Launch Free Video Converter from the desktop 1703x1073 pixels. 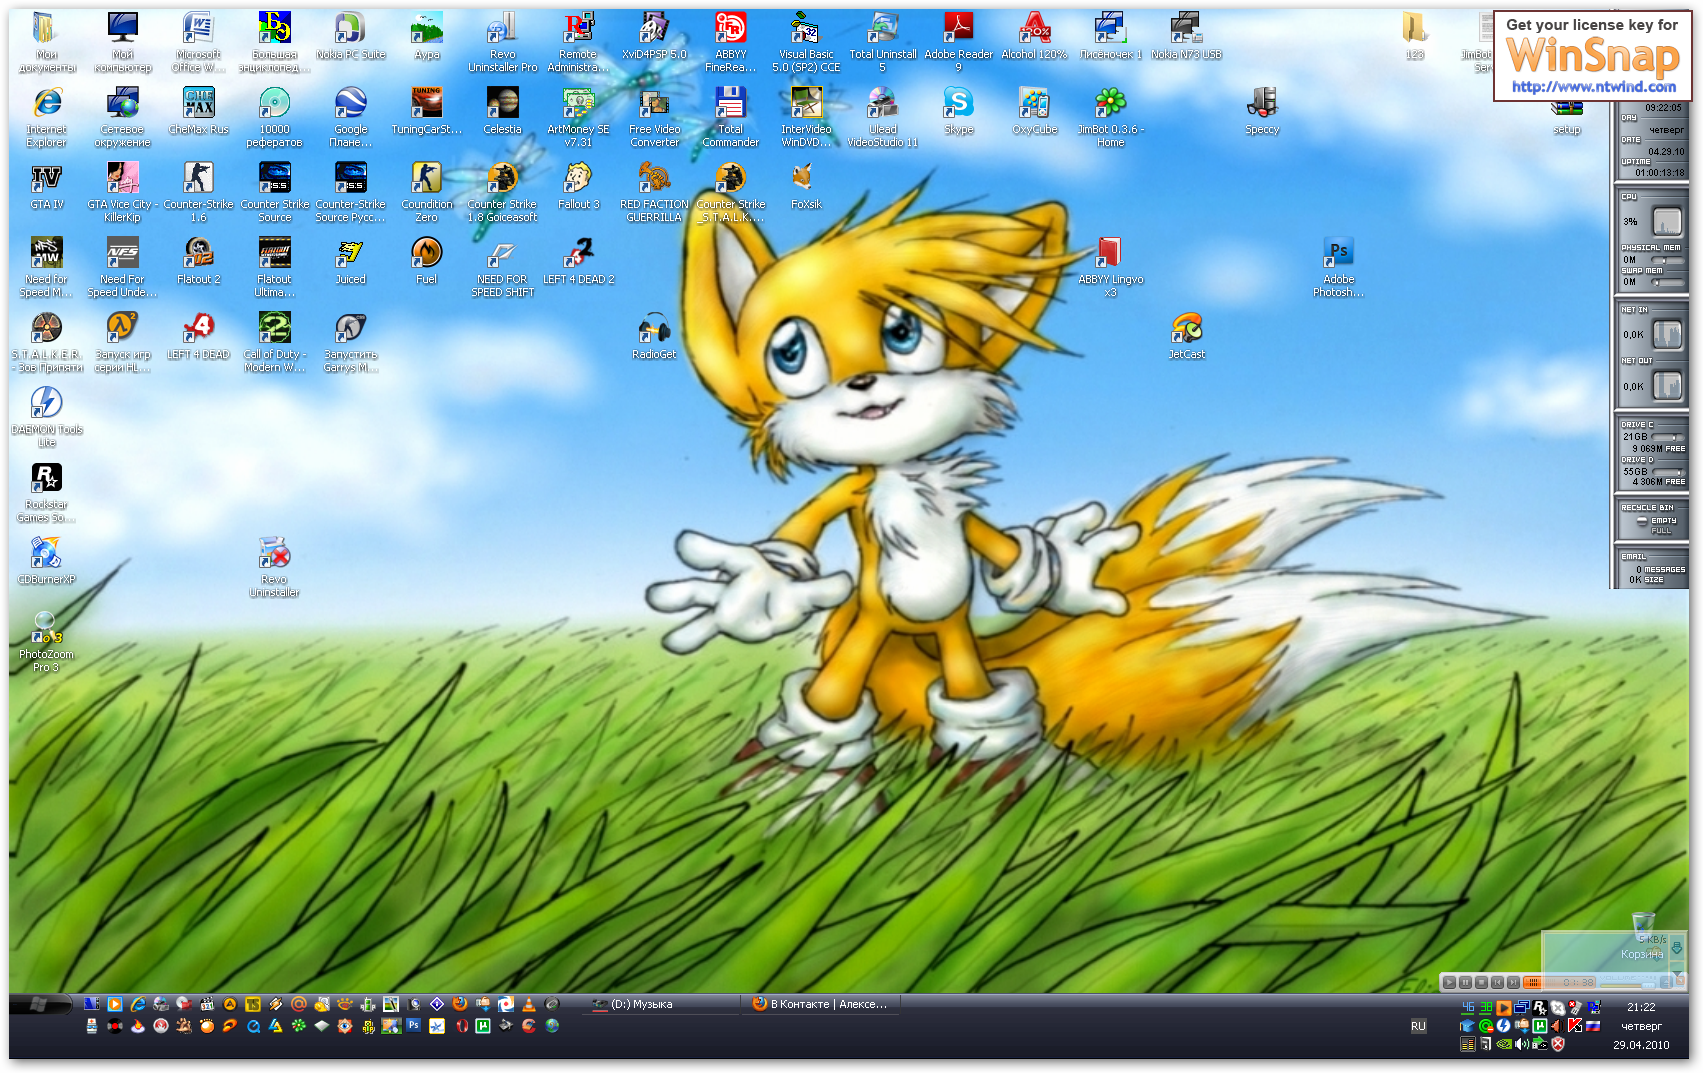coord(655,117)
